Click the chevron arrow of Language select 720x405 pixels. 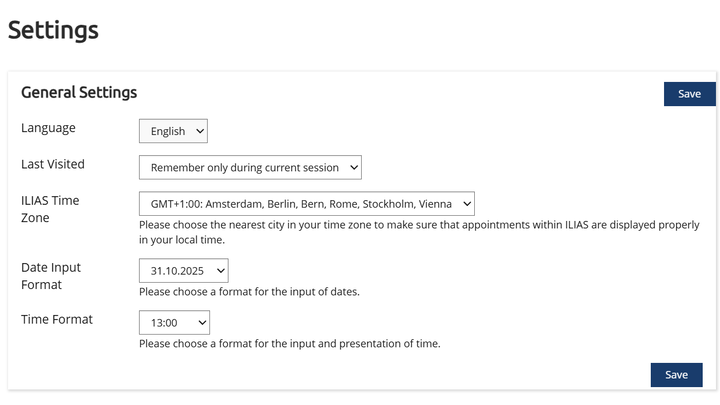click(x=200, y=131)
